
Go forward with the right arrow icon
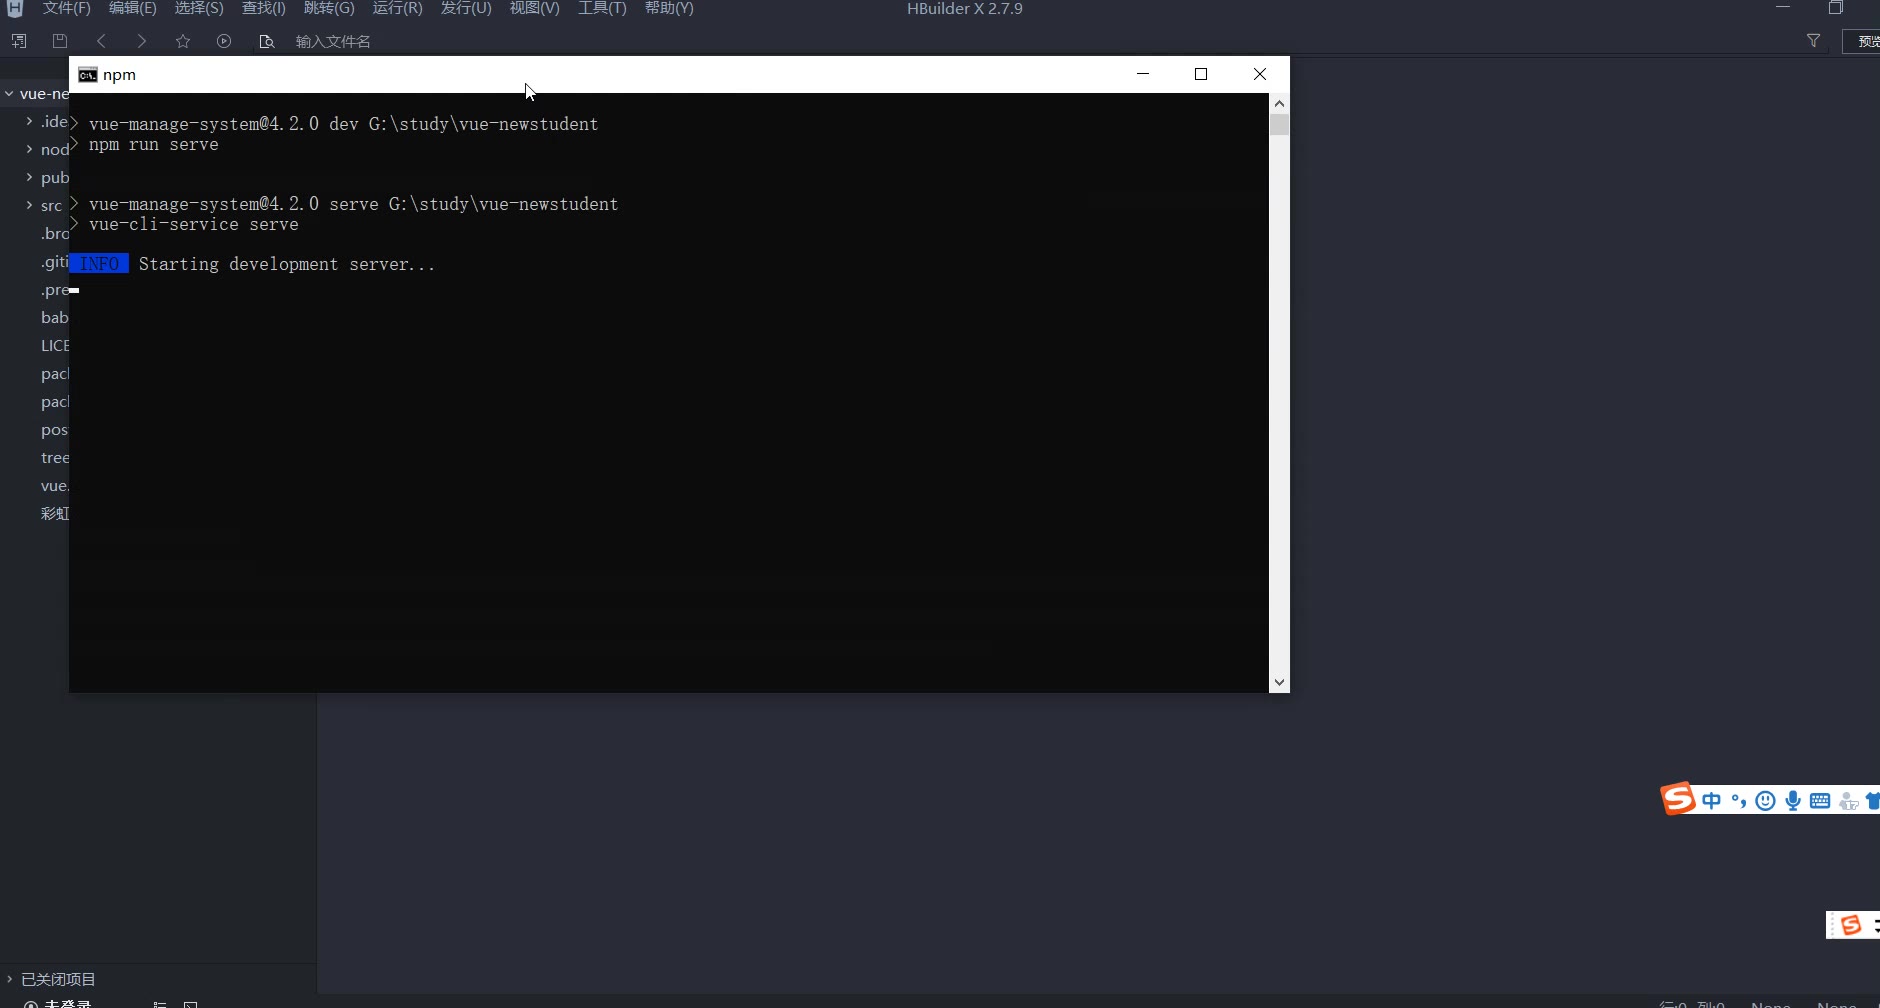click(142, 41)
